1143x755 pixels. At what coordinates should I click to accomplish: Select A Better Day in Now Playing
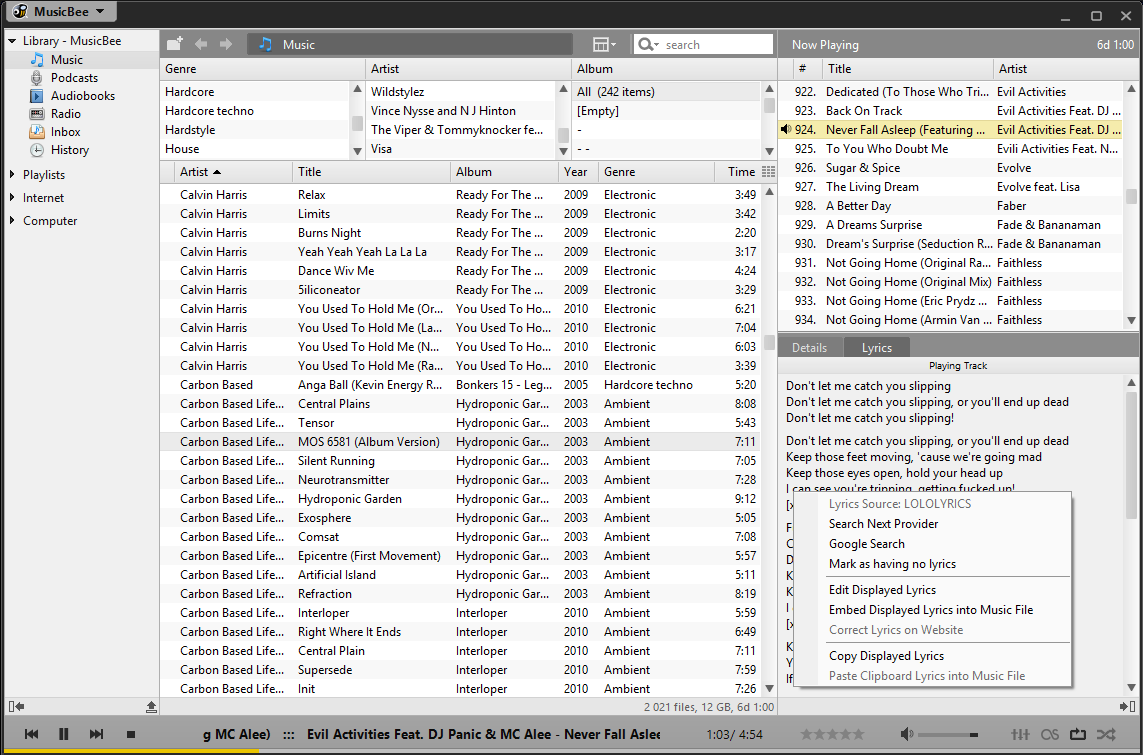point(951,206)
